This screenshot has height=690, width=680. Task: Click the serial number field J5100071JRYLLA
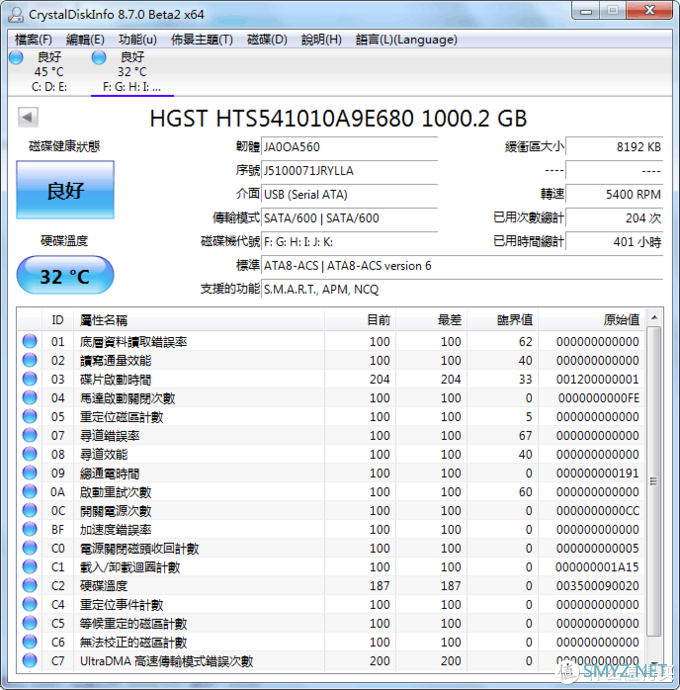point(349,171)
